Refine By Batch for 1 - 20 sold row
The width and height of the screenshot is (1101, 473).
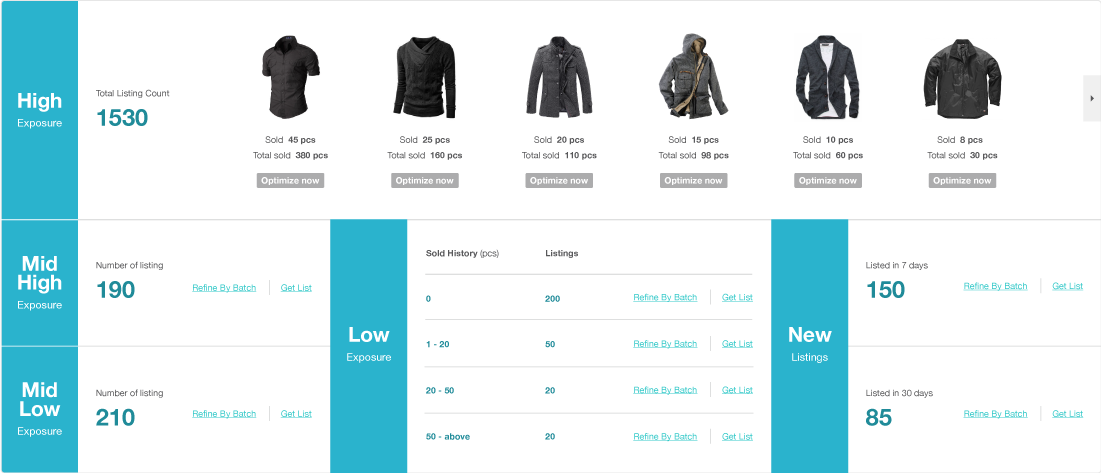click(x=665, y=344)
